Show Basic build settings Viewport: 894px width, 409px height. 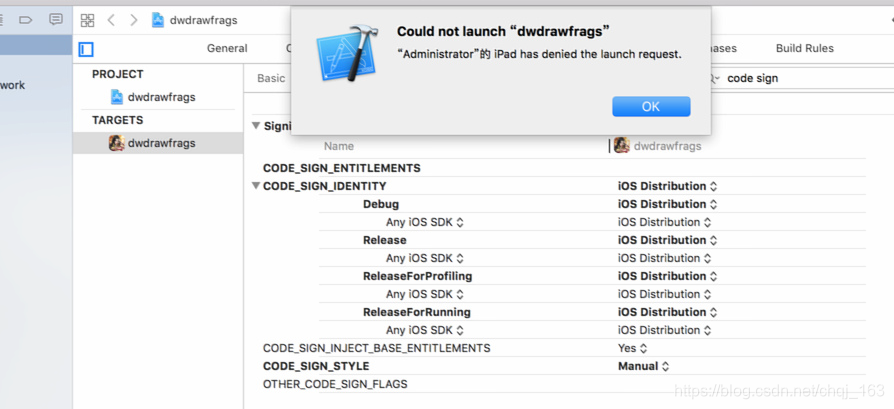tap(271, 78)
